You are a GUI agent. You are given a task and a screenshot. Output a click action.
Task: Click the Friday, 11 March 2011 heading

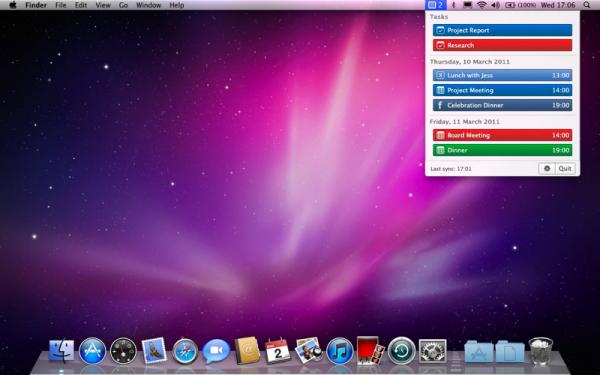(x=465, y=122)
